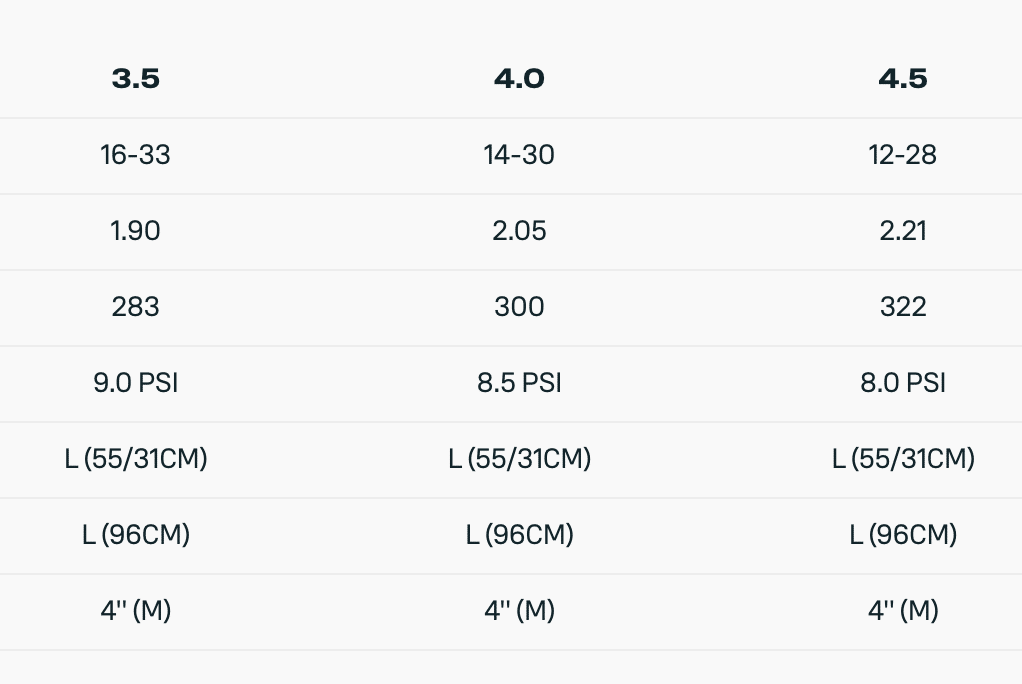Select L (96CM) in the 4.0 column

(x=519, y=535)
